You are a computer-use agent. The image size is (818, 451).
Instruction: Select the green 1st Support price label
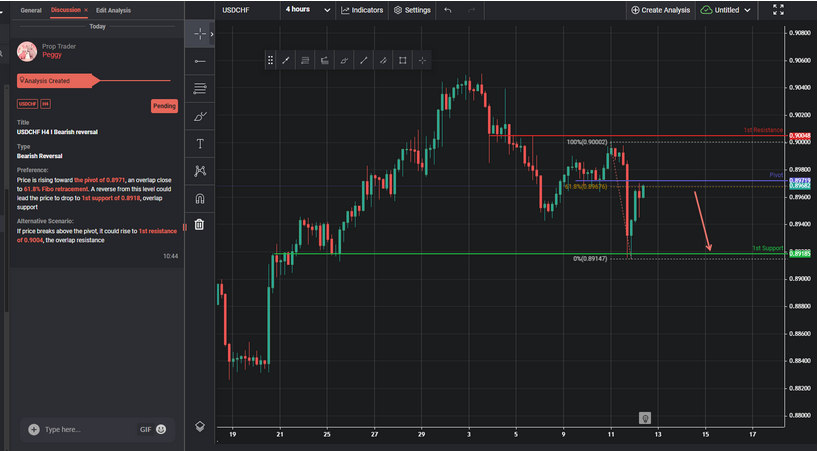799,253
